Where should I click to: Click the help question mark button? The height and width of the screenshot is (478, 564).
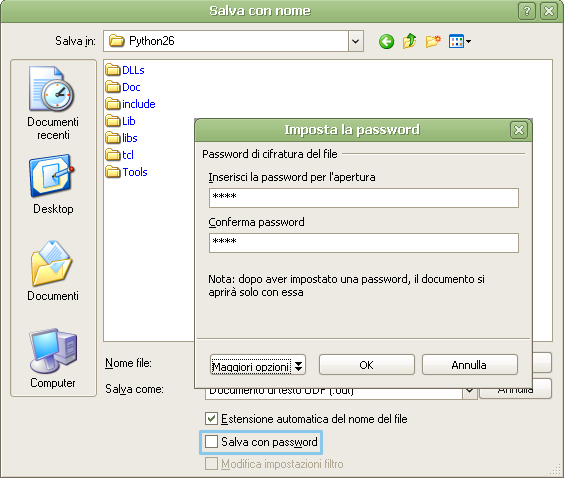click(x=527, y=11)
